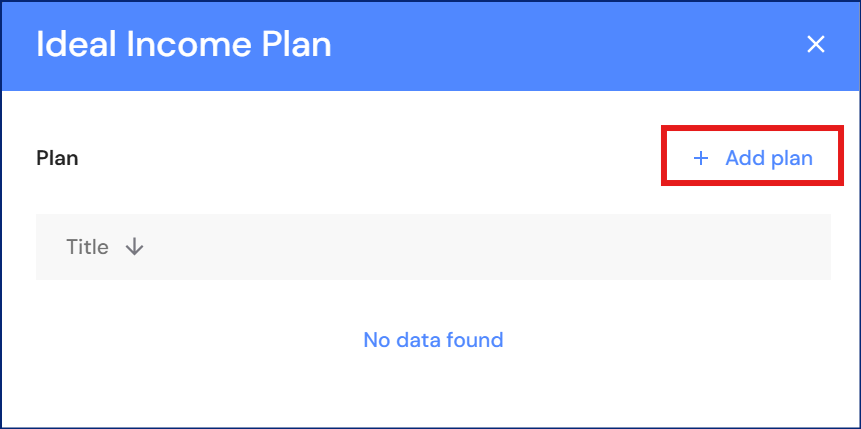Select the word Title in the table header
The width and height of the screenshot is (861, 429).
[x=88, y=247]
